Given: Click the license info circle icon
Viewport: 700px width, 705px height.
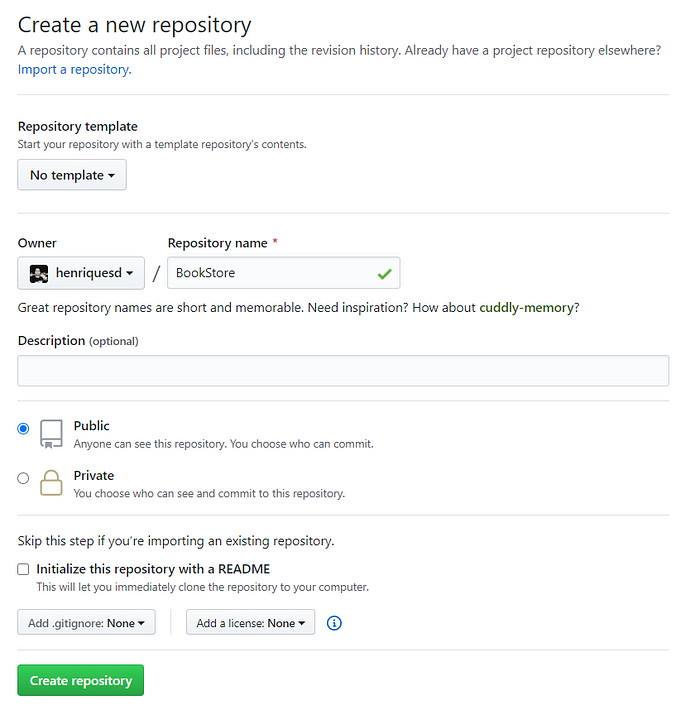Looking at the screenshot, I should (334, 623).
